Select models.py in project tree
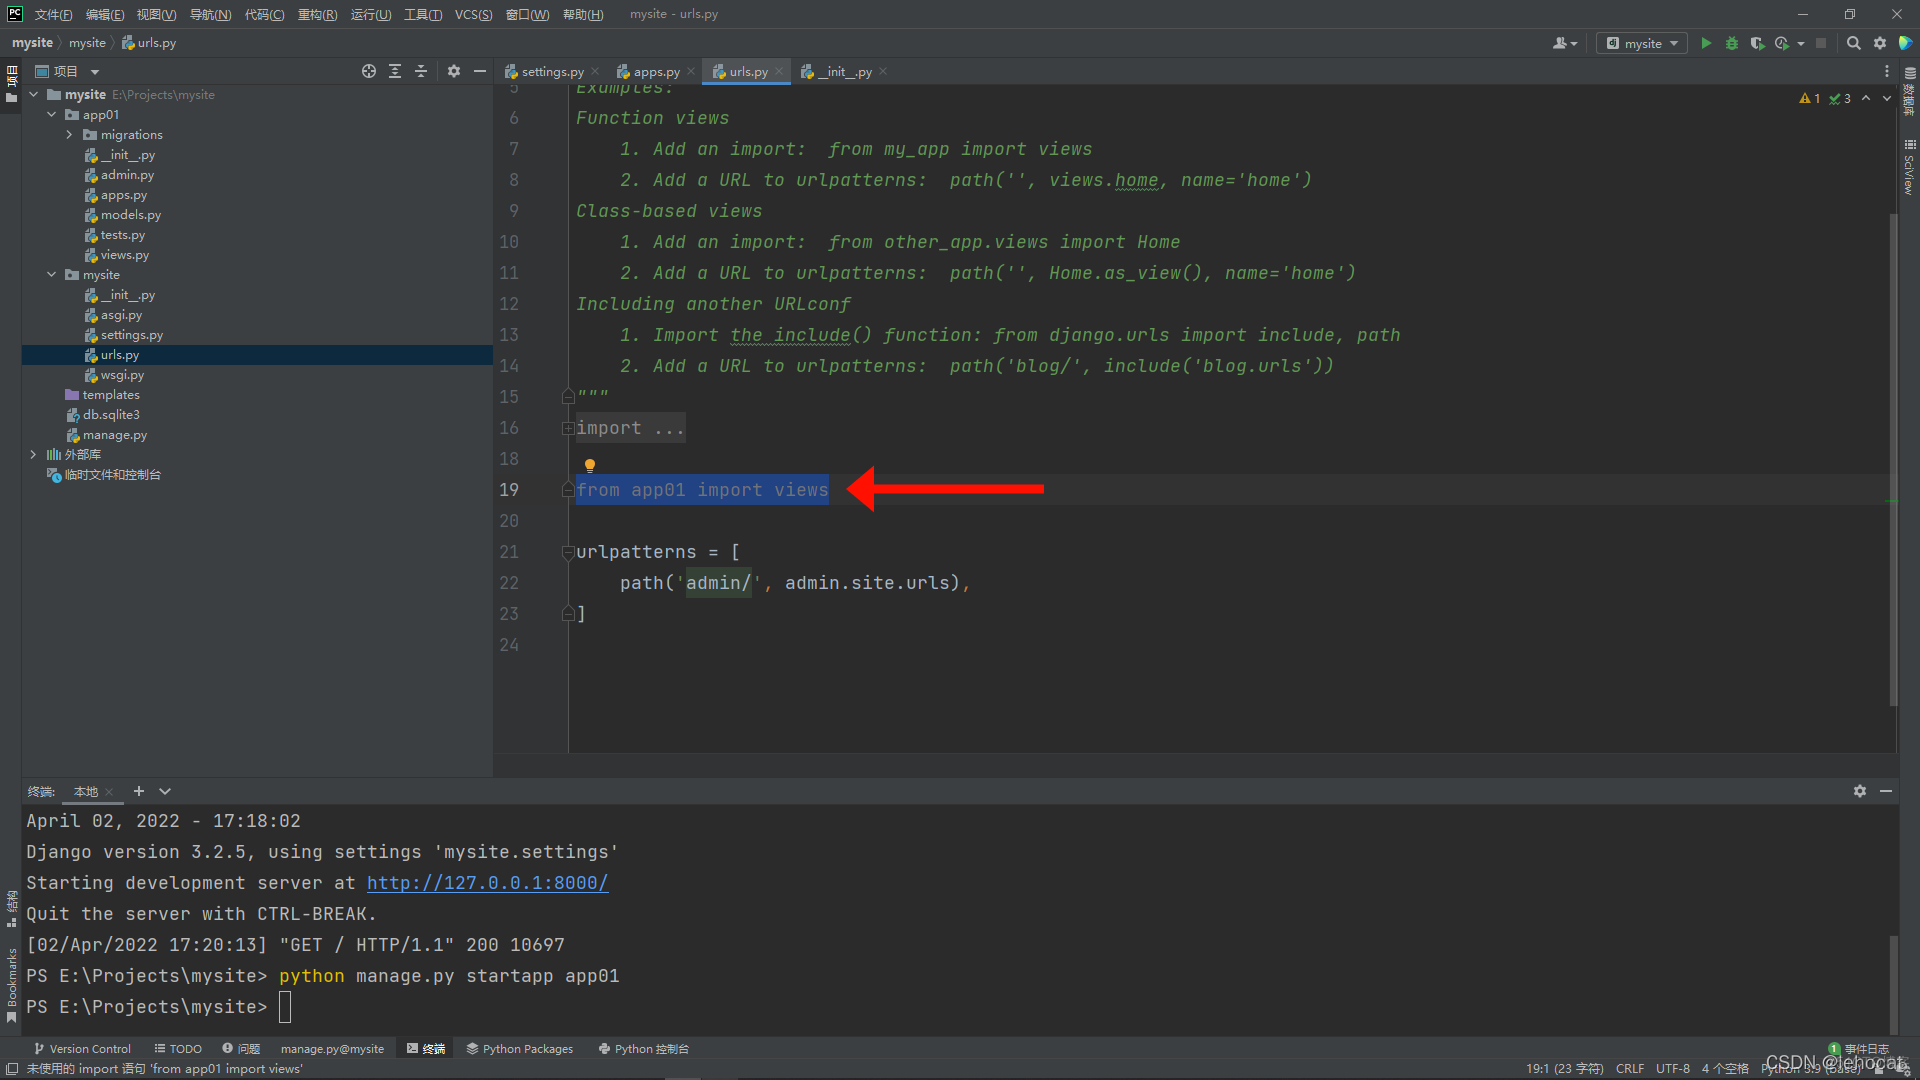This screenshot has height=1080, width=1920. click(x=131, y=215)
